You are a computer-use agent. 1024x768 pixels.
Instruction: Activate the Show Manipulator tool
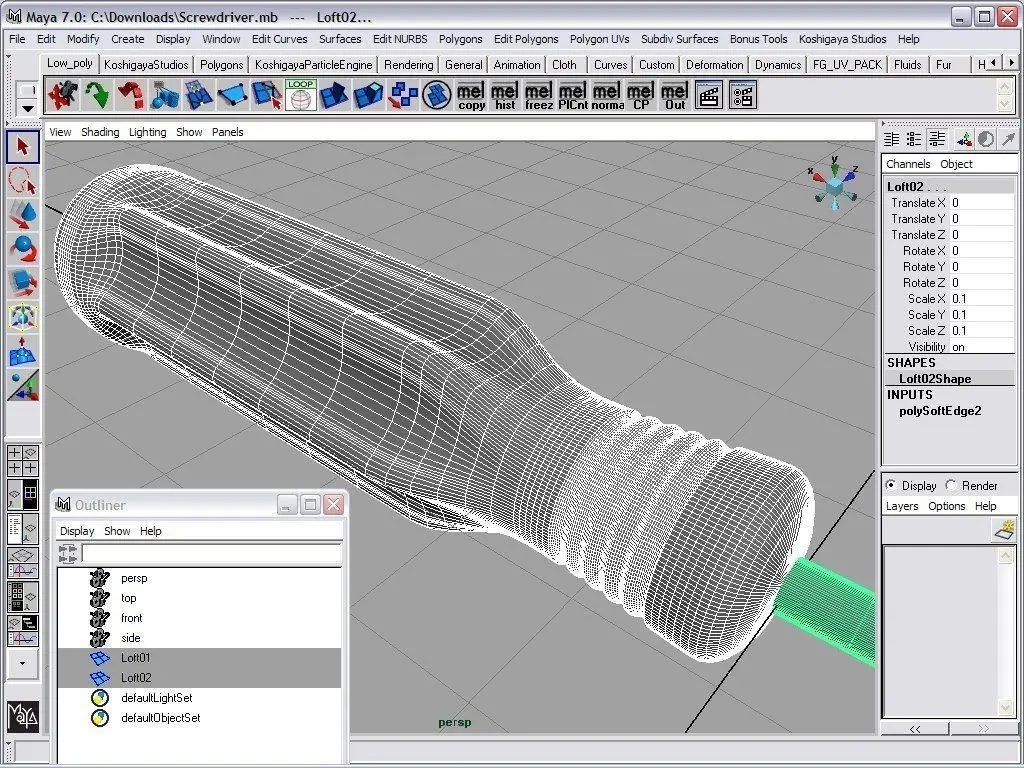23,385
